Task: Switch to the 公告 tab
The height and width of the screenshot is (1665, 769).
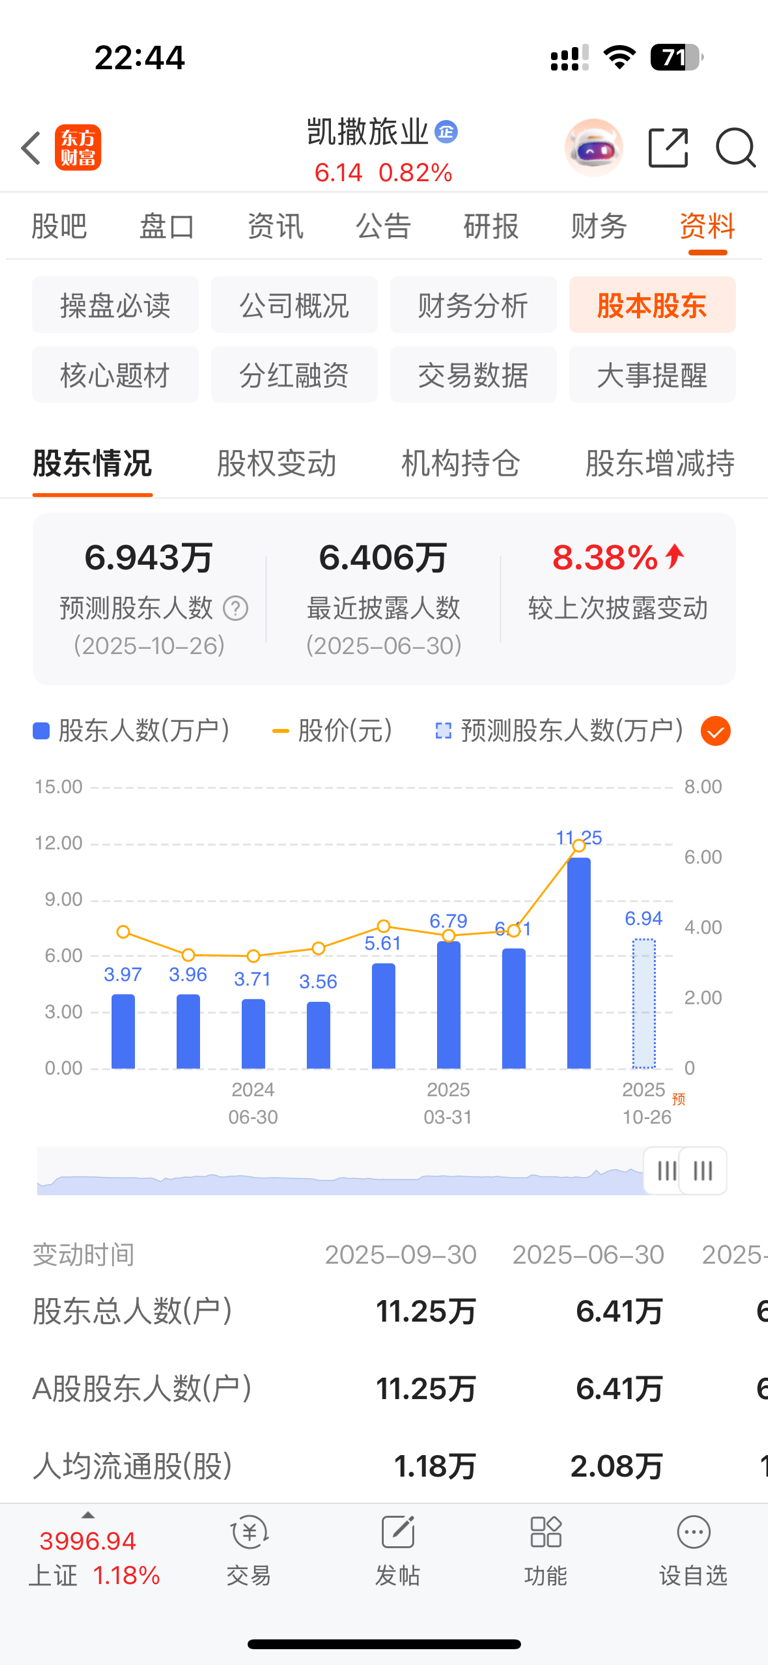Action: 383,226
